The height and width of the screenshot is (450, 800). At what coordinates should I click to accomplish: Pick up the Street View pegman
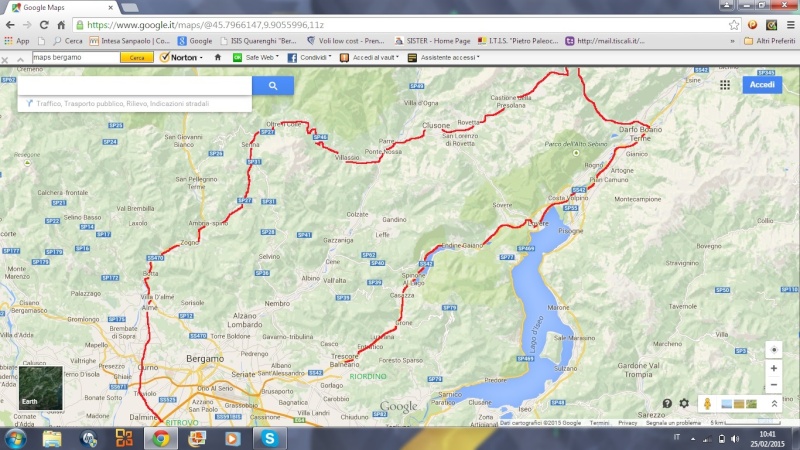pyautogui.click(x=707, y=404)
